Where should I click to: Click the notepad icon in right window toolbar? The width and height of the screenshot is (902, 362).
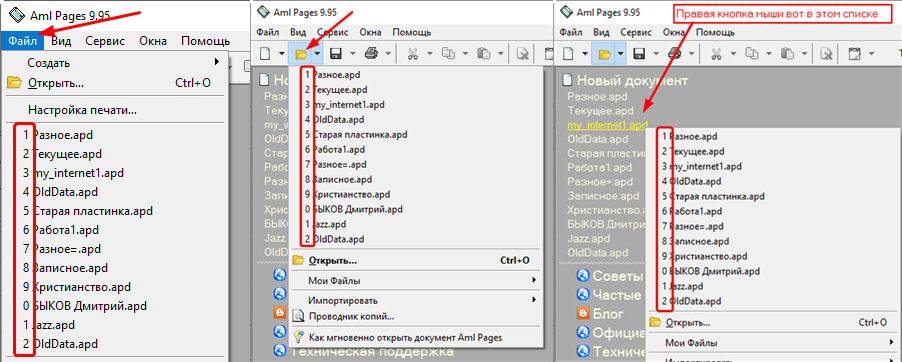[x=855, y=54]
